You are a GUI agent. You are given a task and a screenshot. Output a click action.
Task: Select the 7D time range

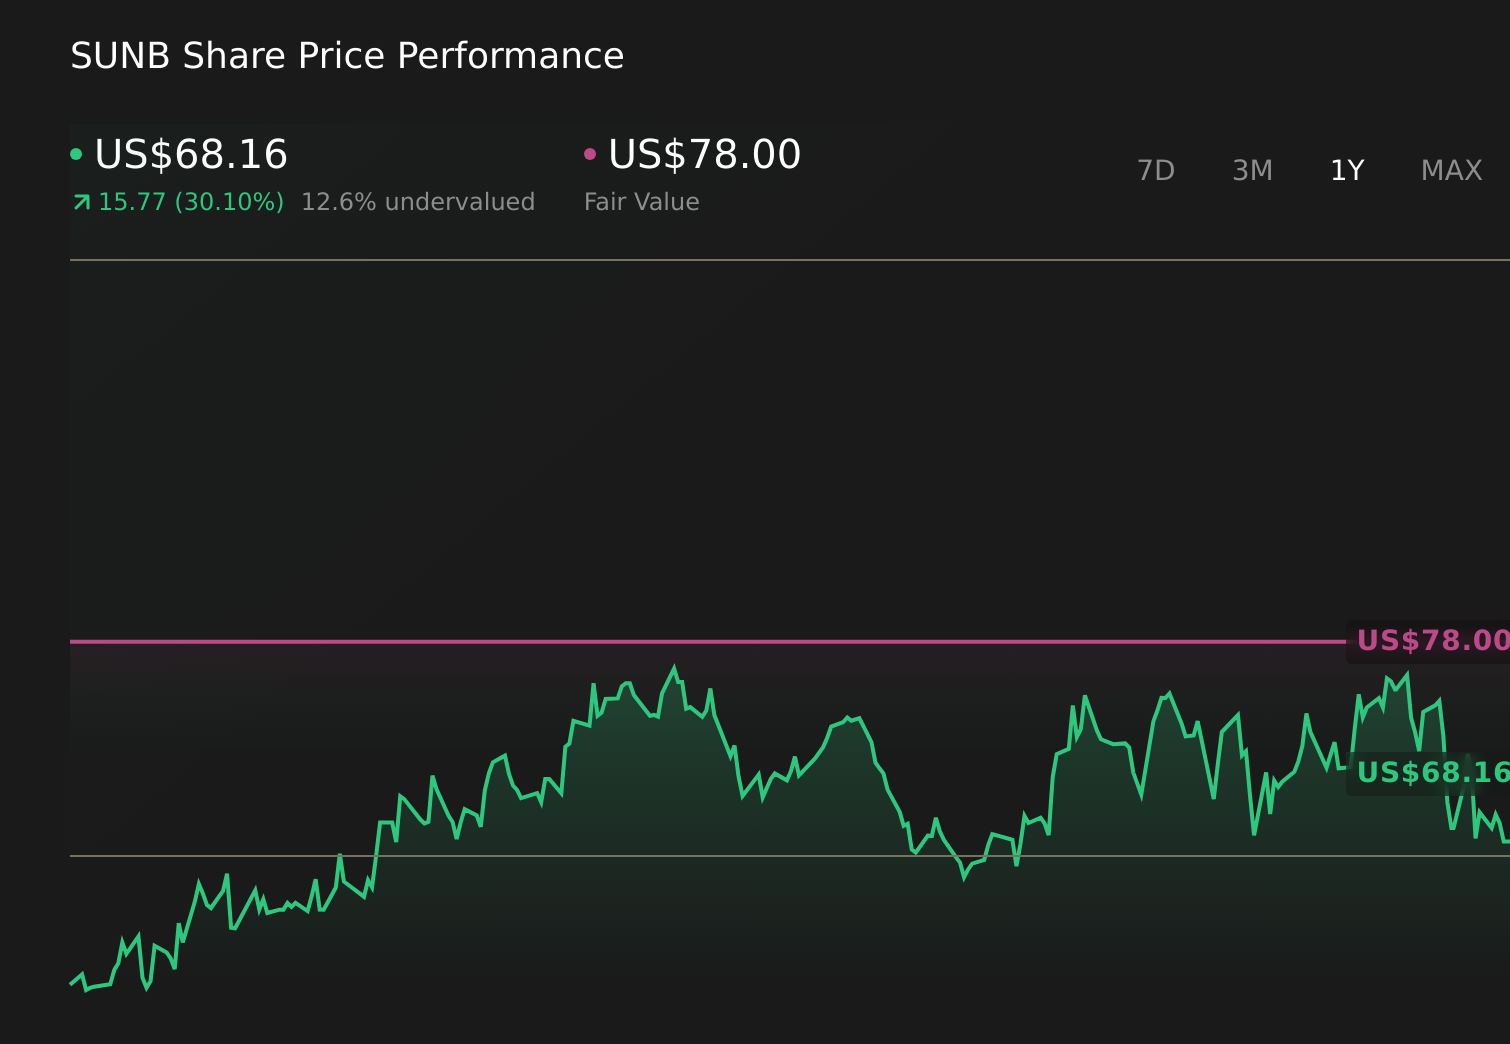coord(1156,170)
